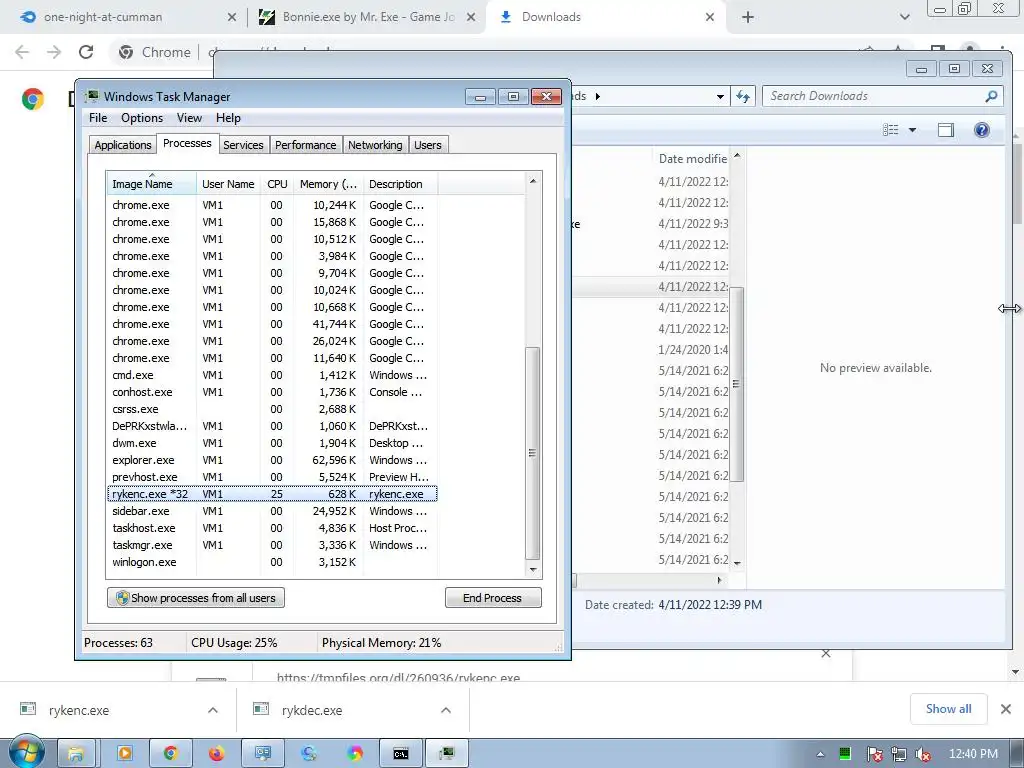Open the View menu in Task Manager
The image size is (1024, 768).
click(x=189, y=118)
